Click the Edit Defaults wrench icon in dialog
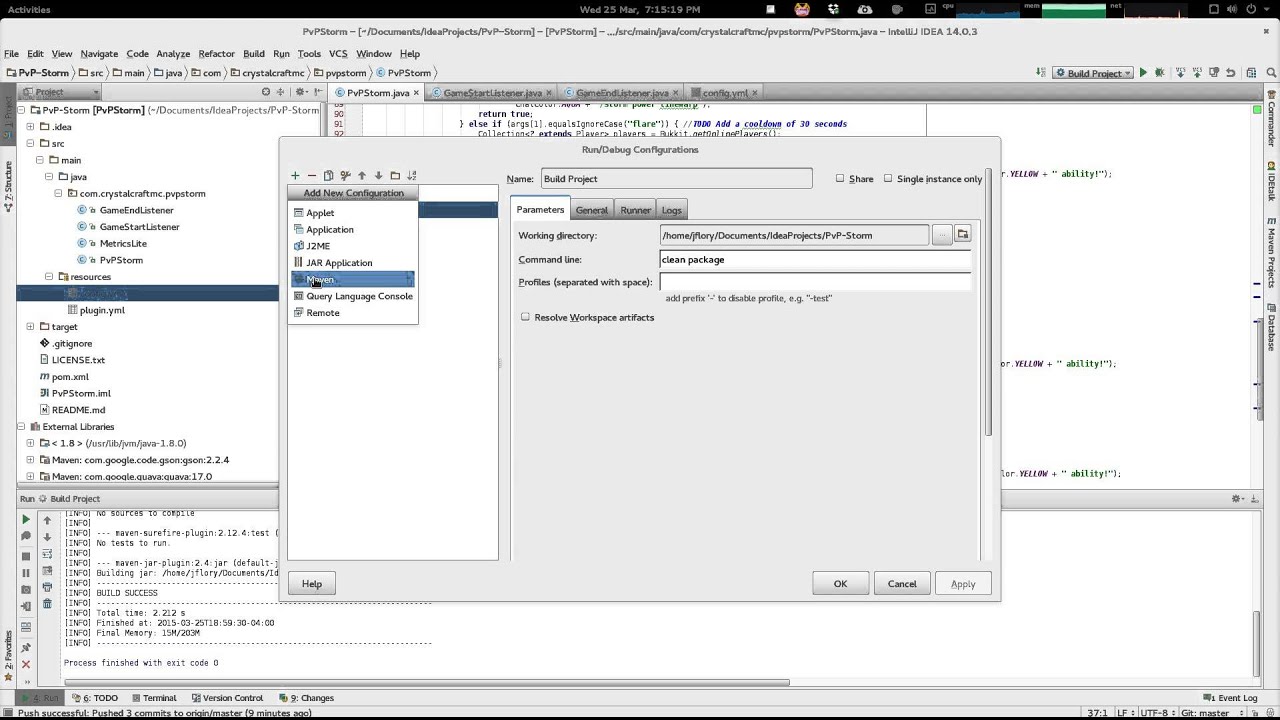This screenshot has height=720, width=1280. pos(345,176)
